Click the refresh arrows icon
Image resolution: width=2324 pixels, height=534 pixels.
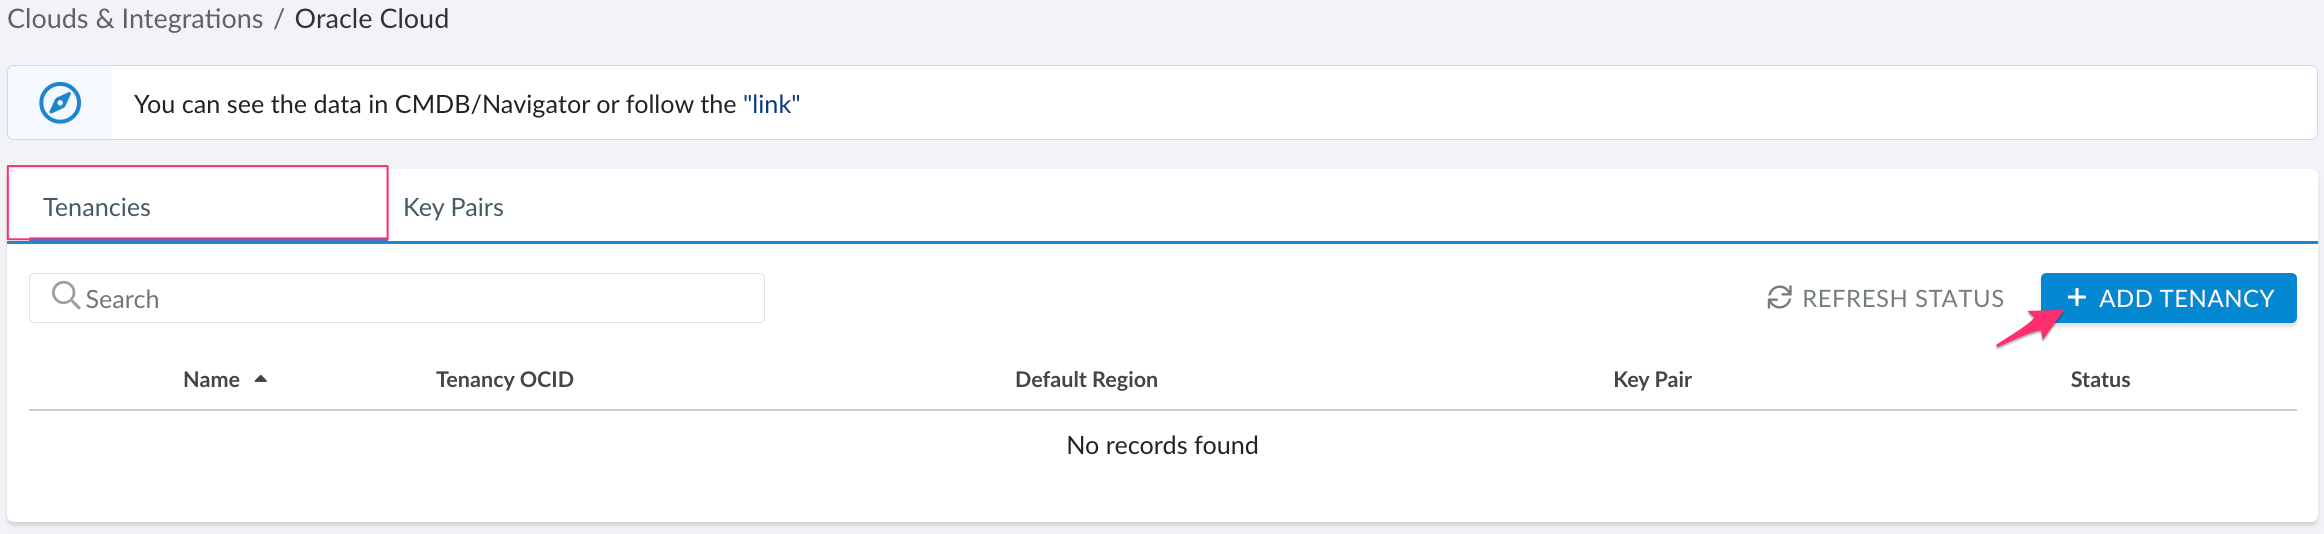point(1779,298)
